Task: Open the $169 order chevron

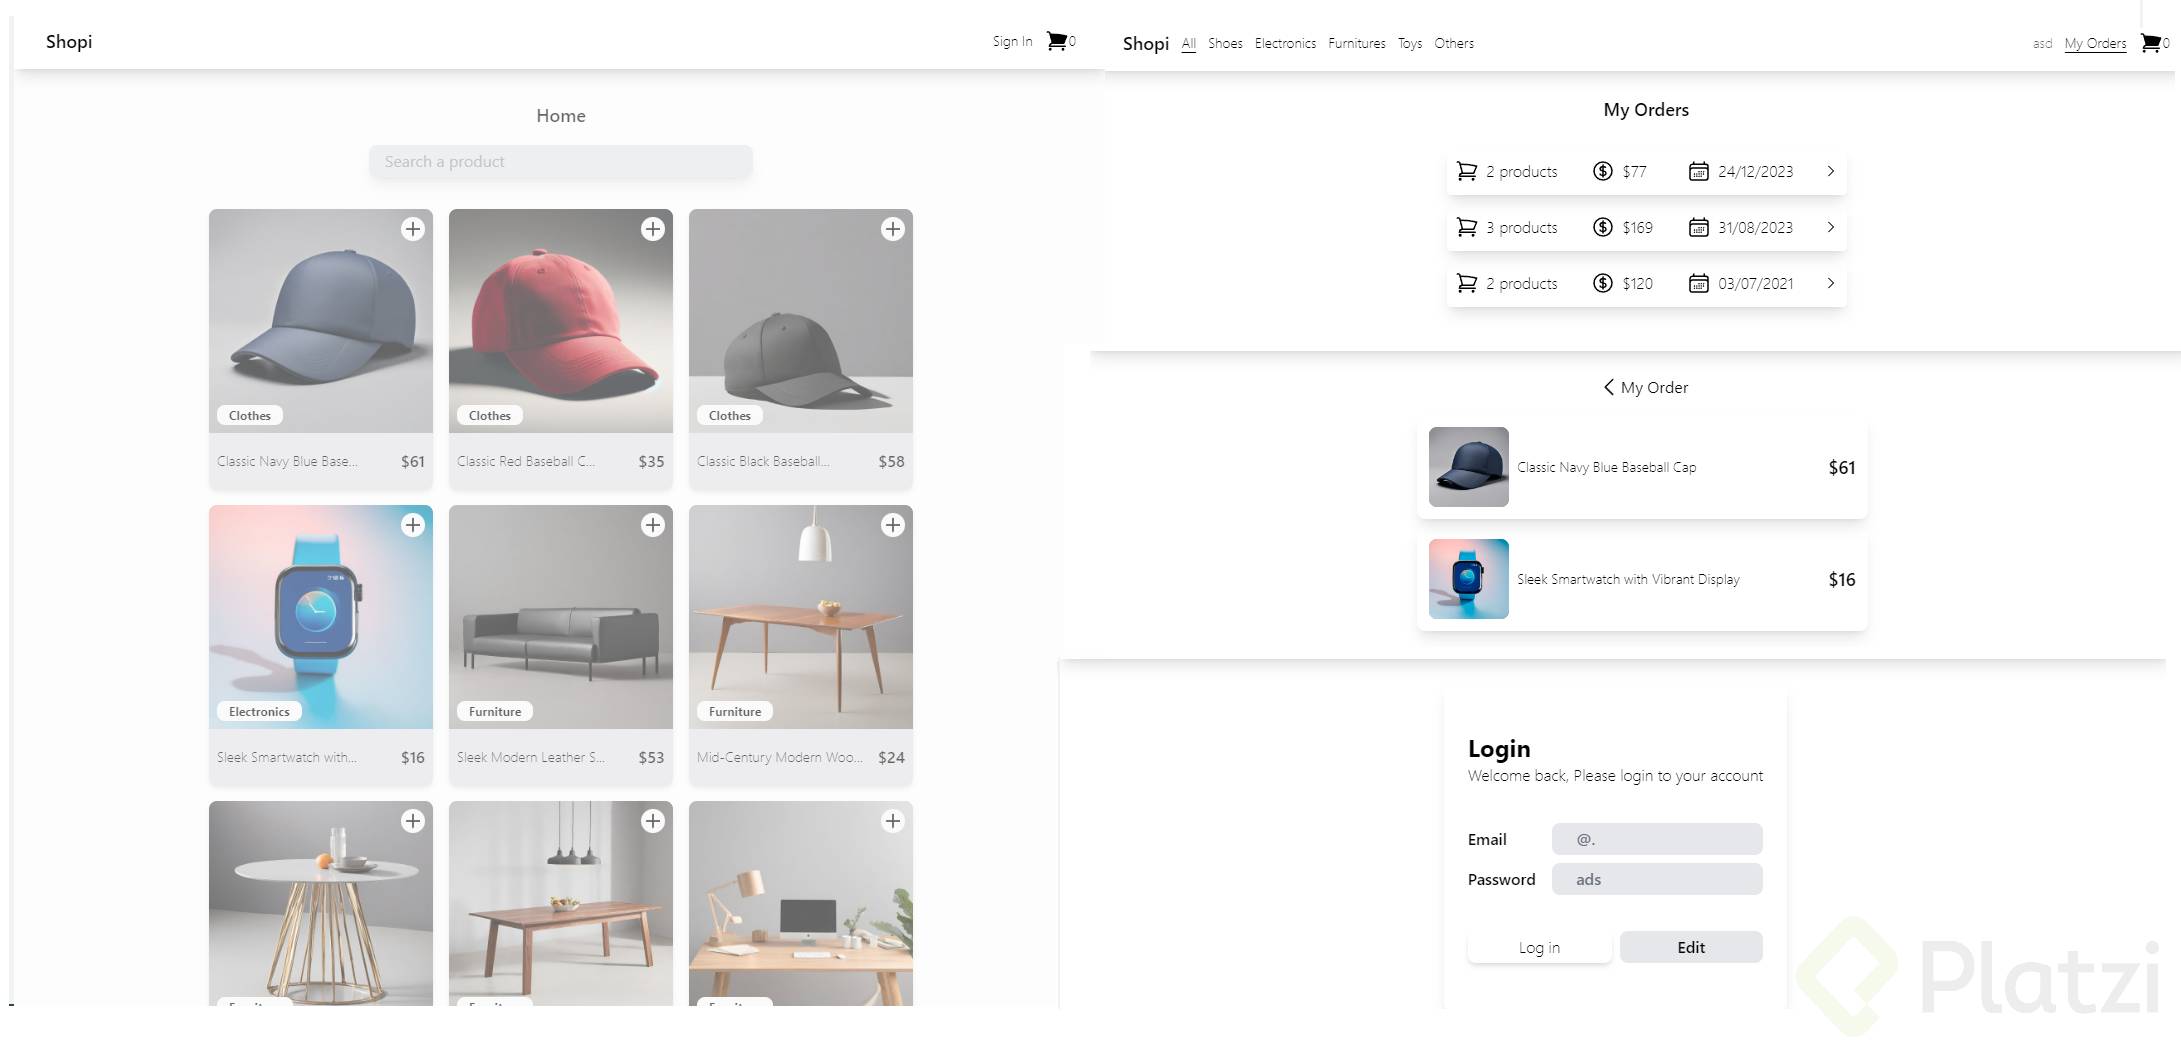Action: [1830, 227]
